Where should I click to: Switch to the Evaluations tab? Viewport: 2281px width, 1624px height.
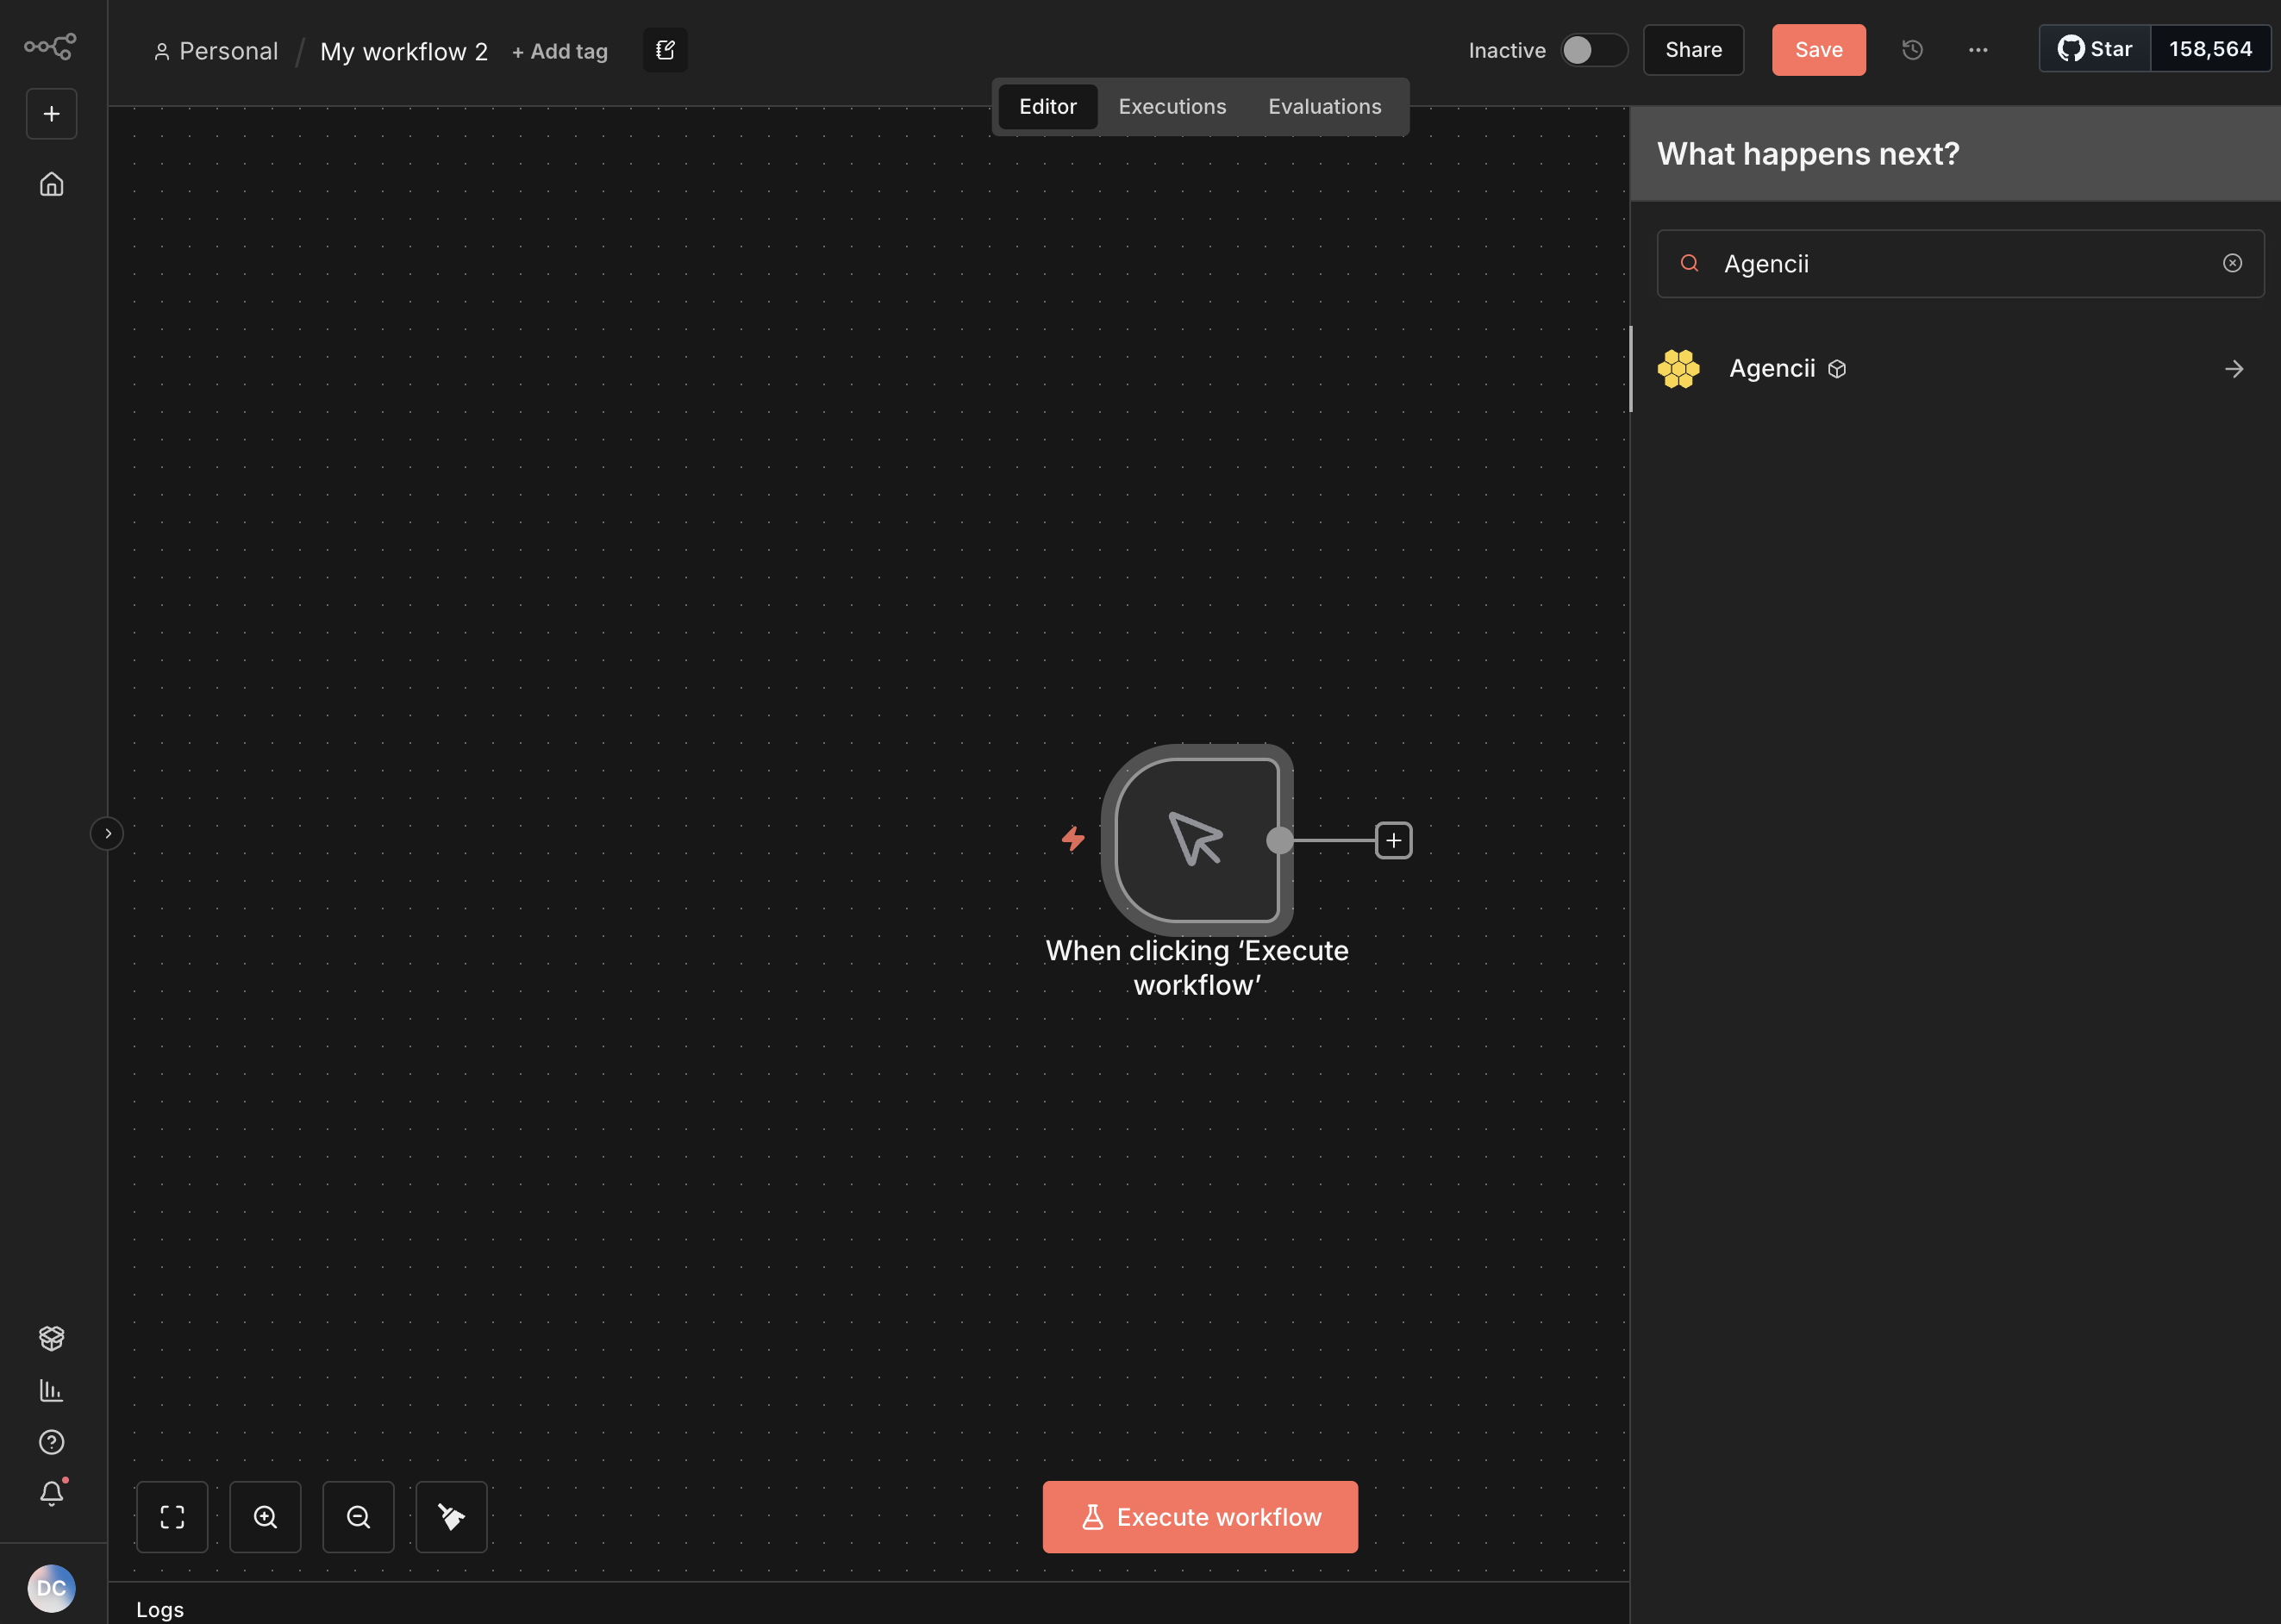(1324, 106)
